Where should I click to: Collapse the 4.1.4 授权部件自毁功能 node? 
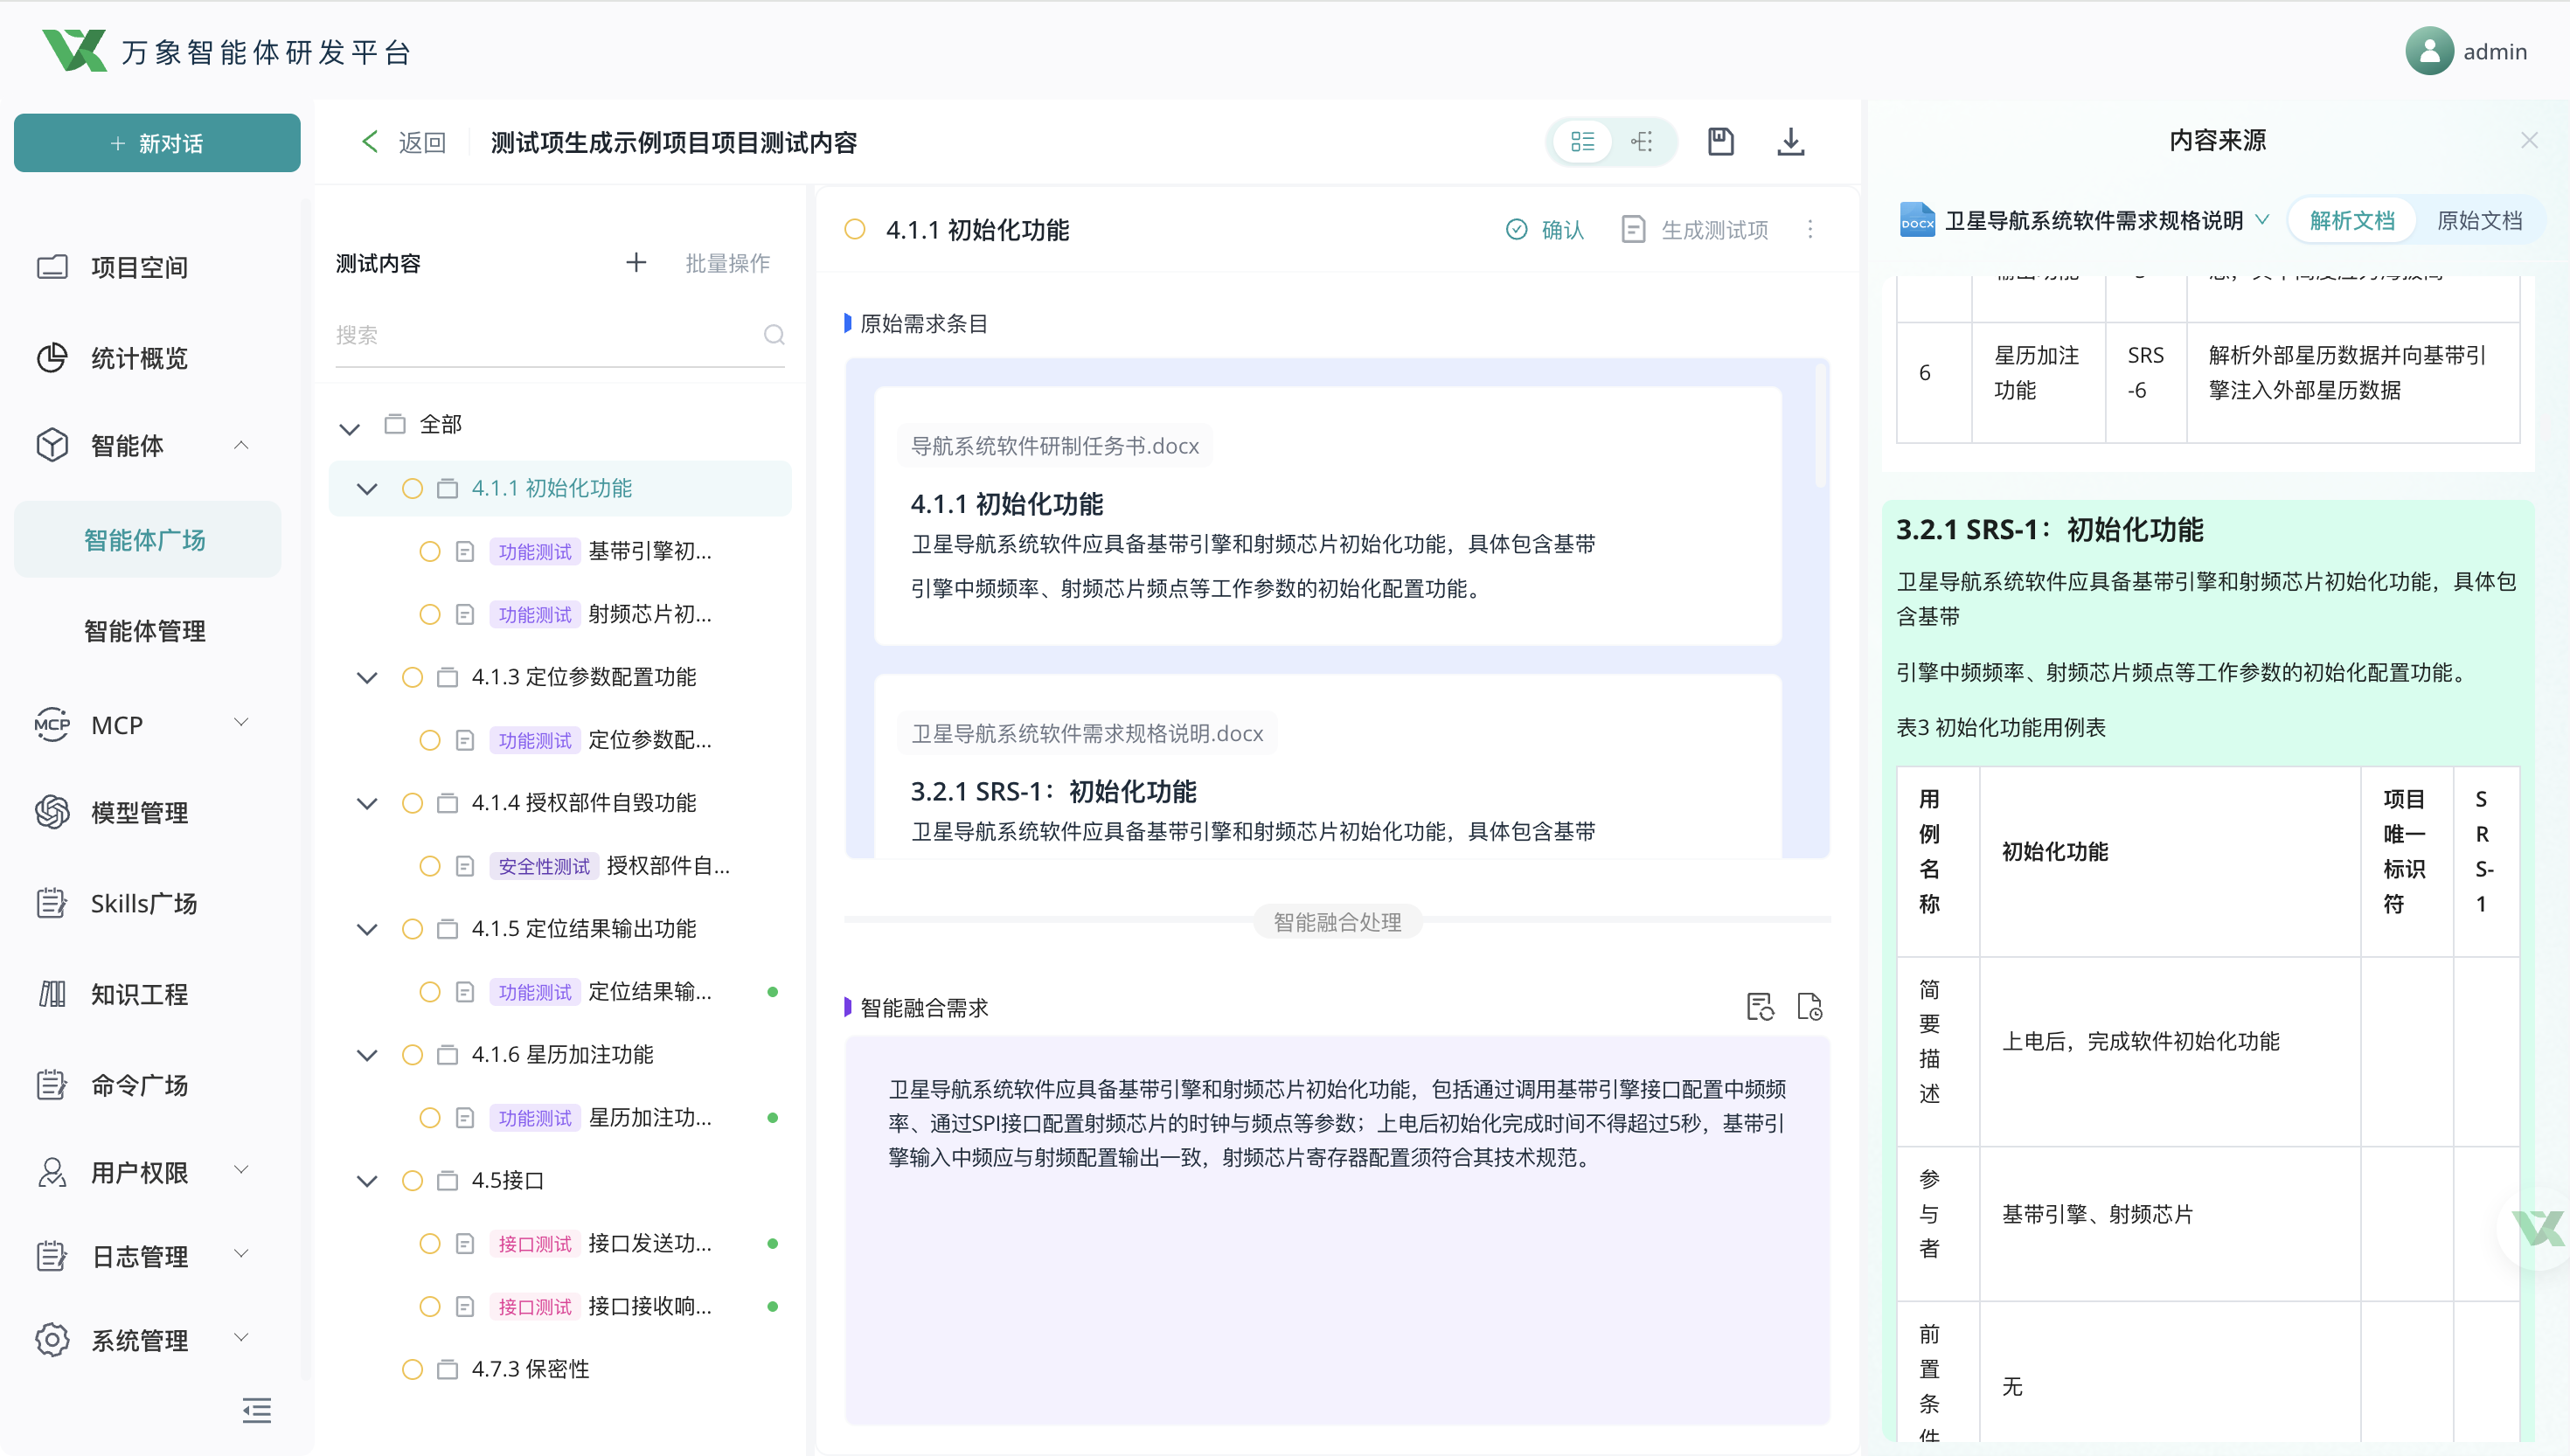pos(367,804)
